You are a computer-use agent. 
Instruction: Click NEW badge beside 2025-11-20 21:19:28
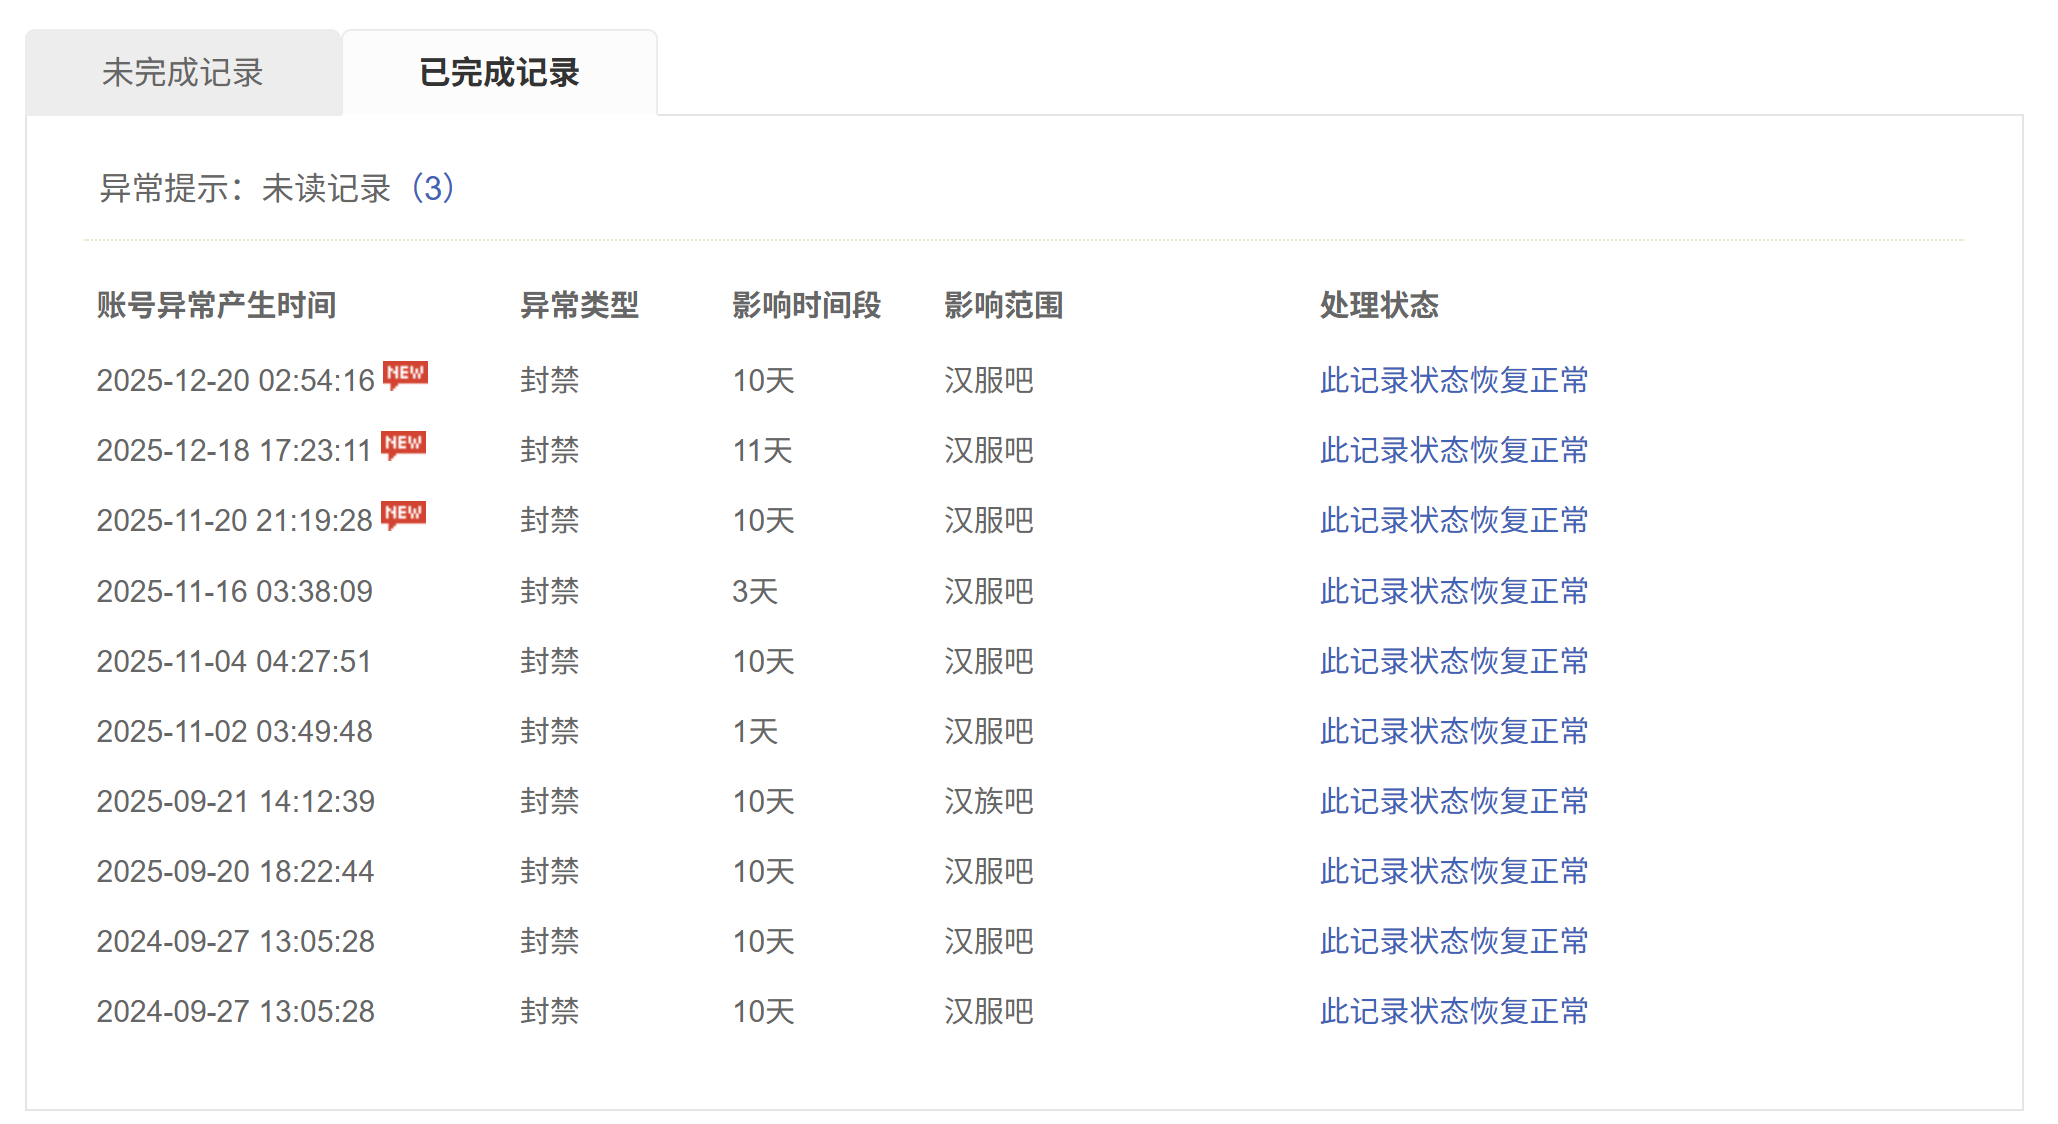click(404, 514)
